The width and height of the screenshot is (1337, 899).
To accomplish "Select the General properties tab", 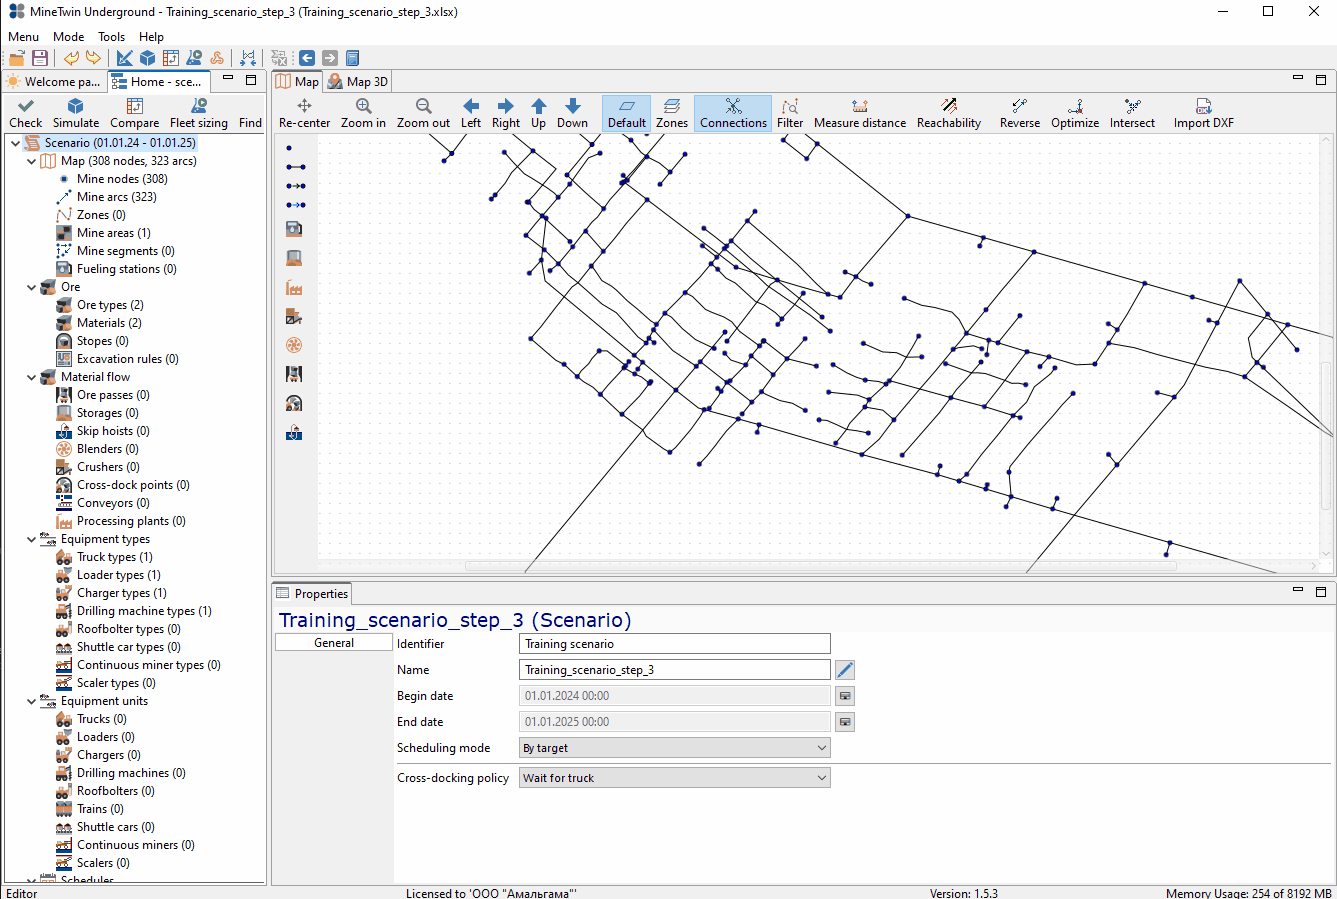I will [334, 643].
